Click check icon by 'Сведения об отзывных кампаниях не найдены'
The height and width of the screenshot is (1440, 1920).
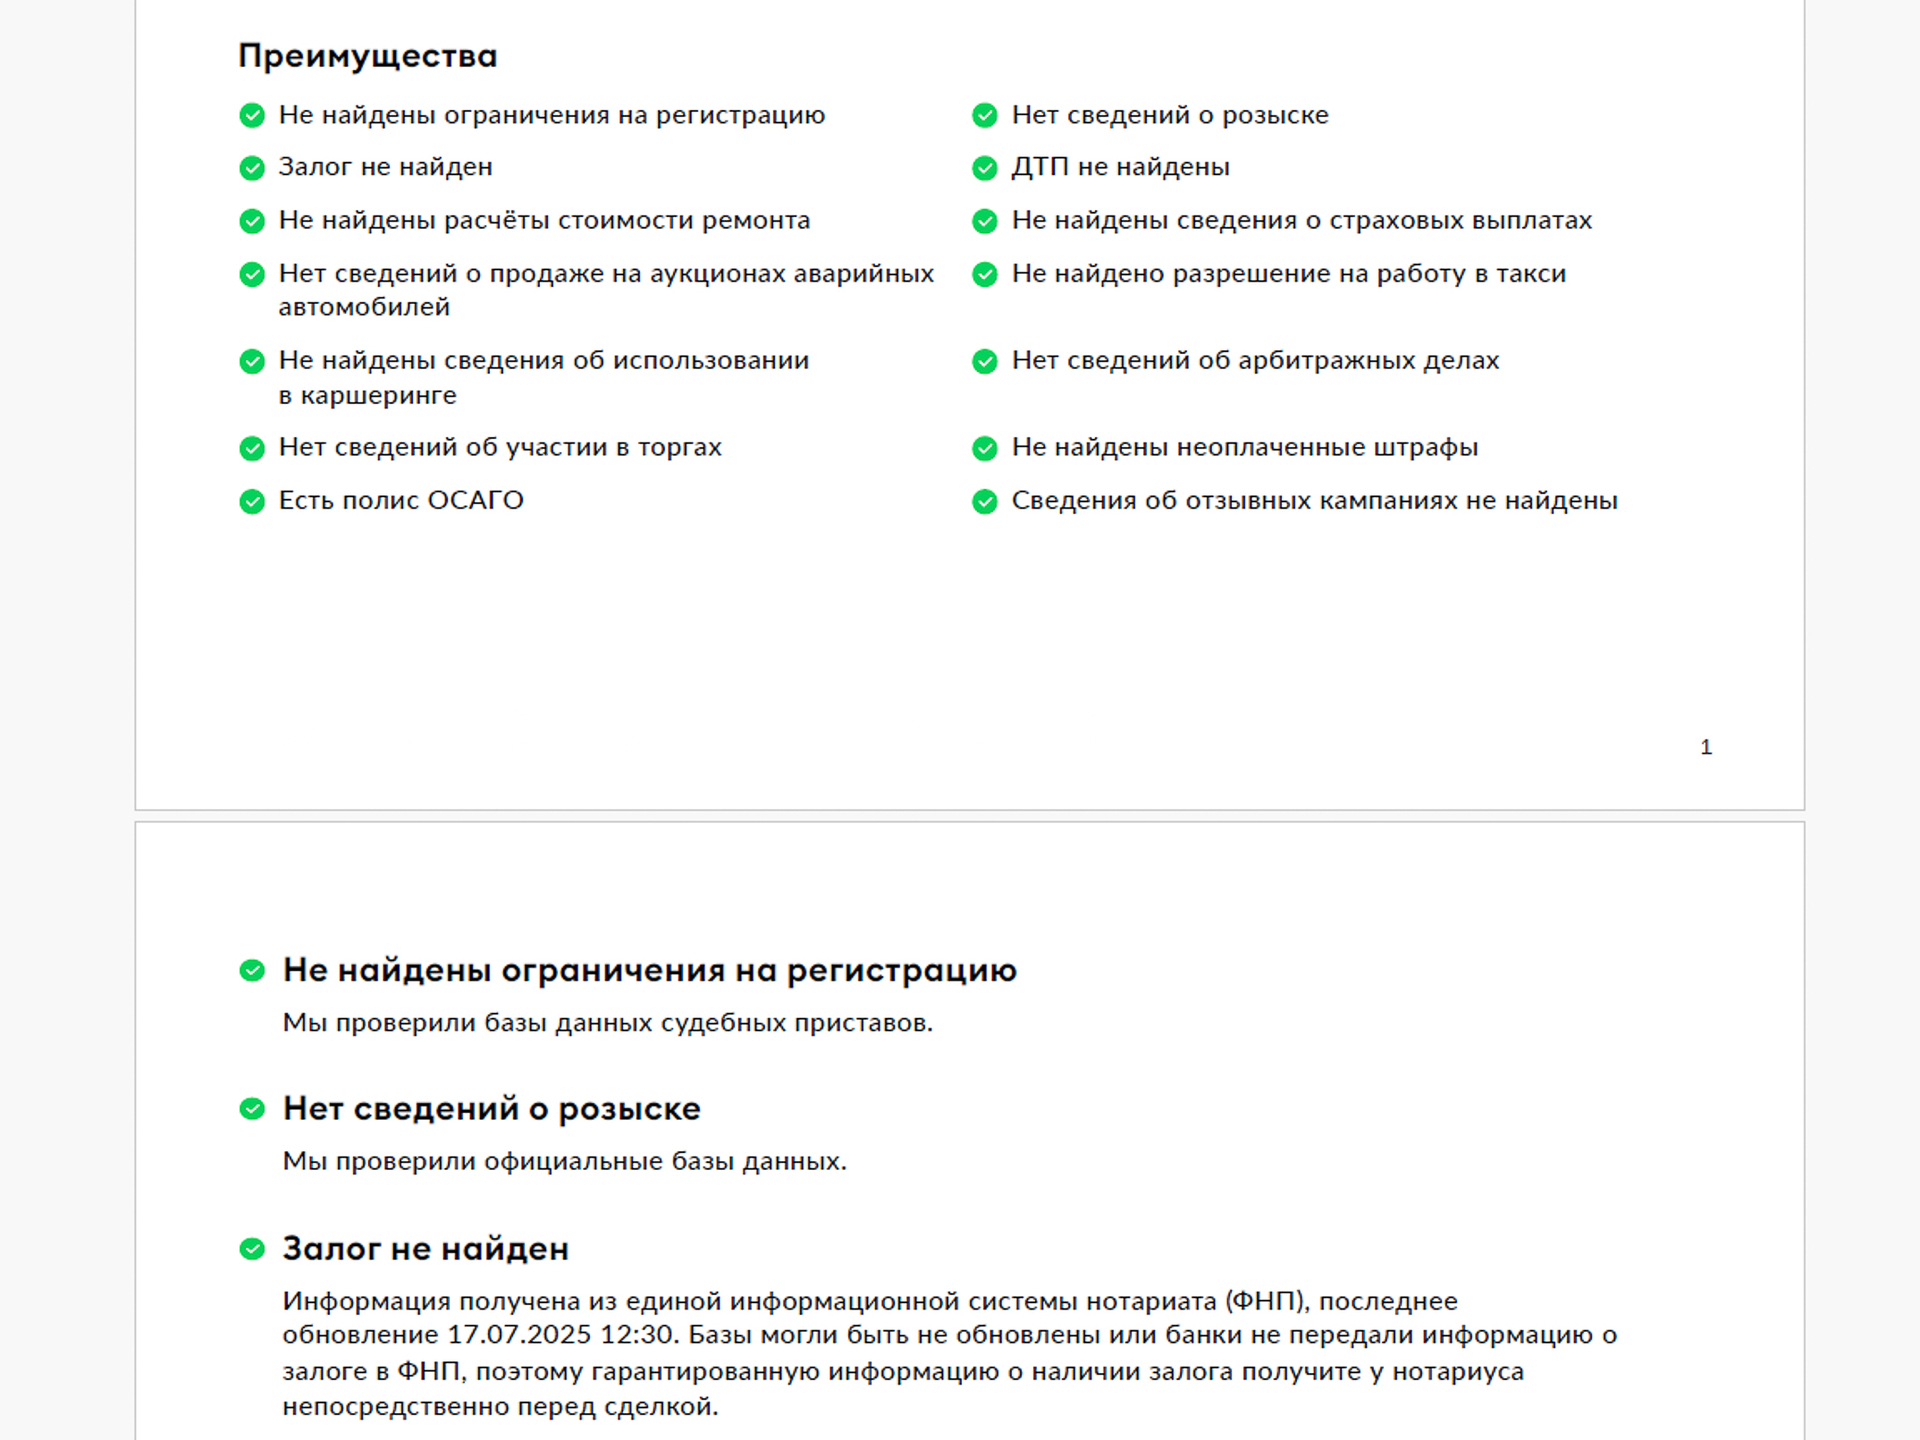pyautogui.click(x=985, y=501)
